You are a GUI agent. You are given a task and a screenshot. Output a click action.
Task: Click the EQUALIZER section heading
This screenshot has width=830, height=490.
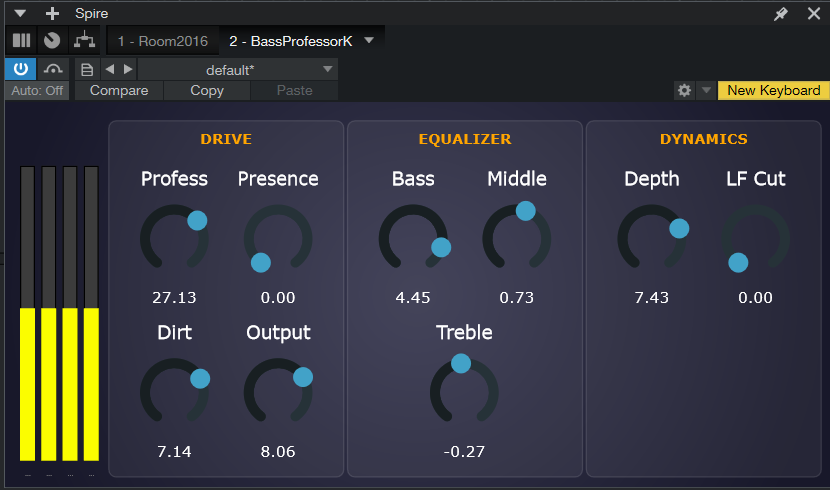[465, 139]
